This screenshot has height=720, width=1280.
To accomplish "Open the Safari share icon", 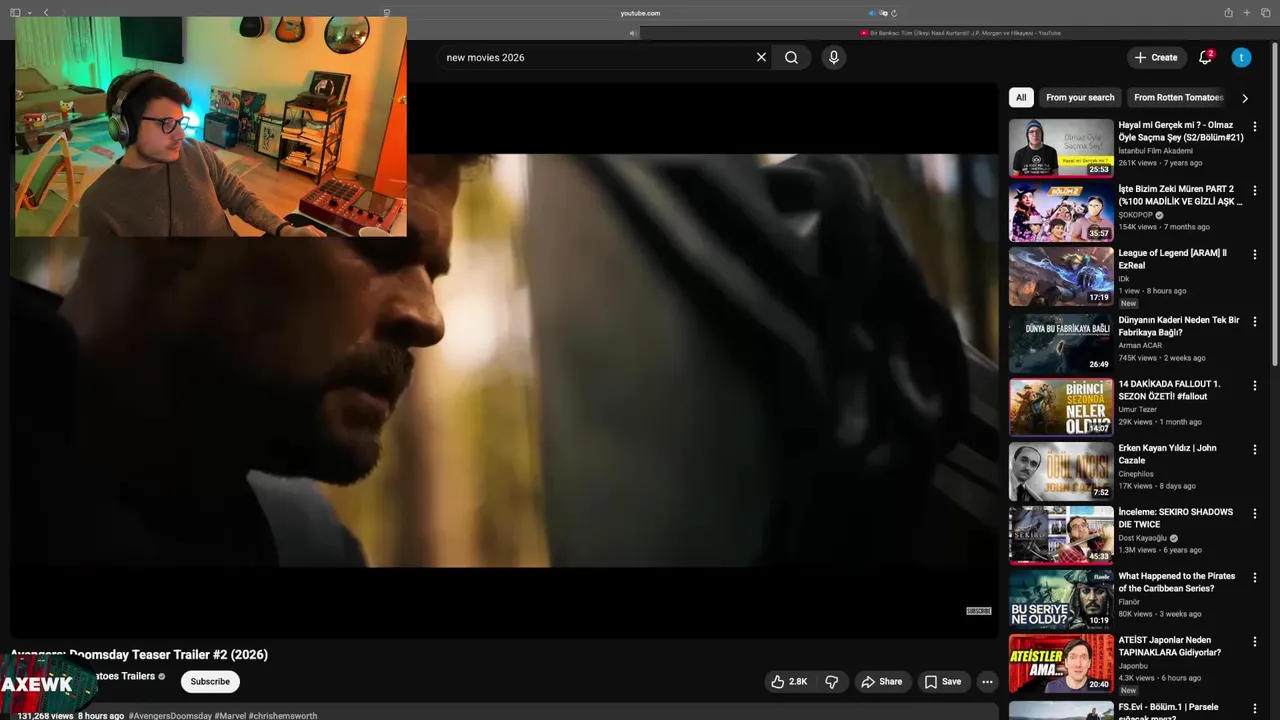I will [1228, 13].
